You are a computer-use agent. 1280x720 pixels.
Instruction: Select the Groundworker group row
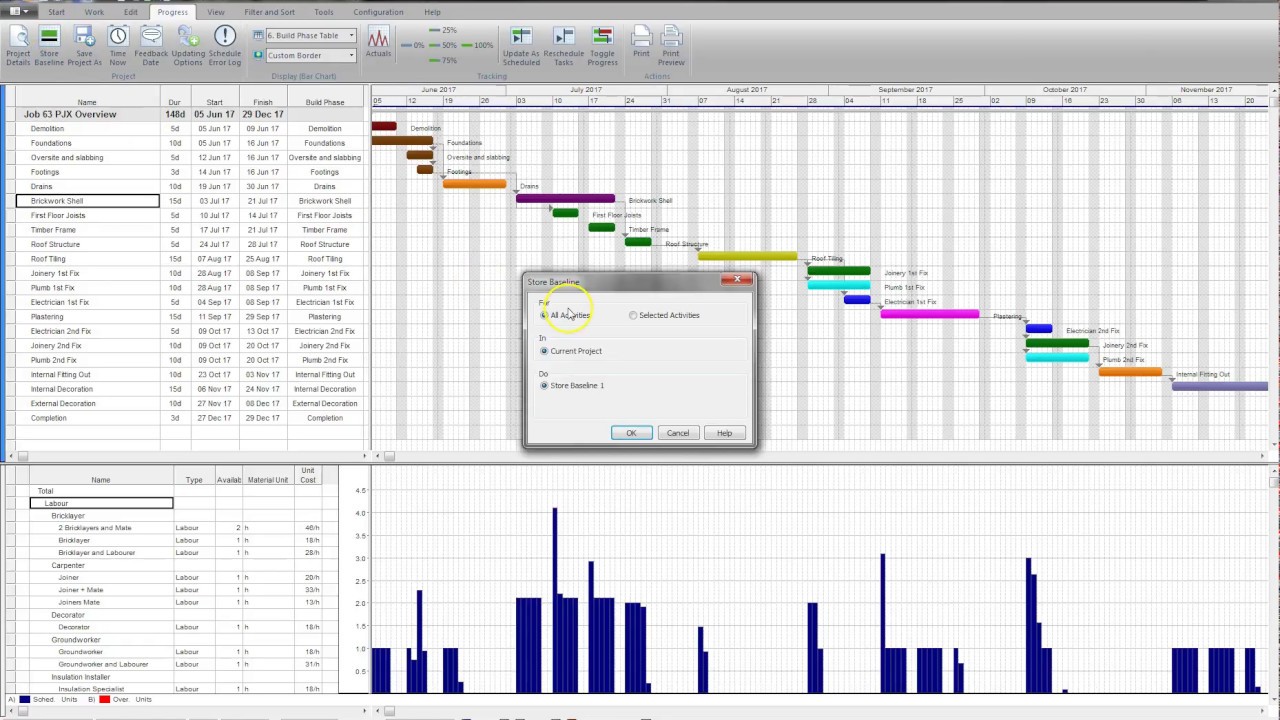(x=76, y=640)
